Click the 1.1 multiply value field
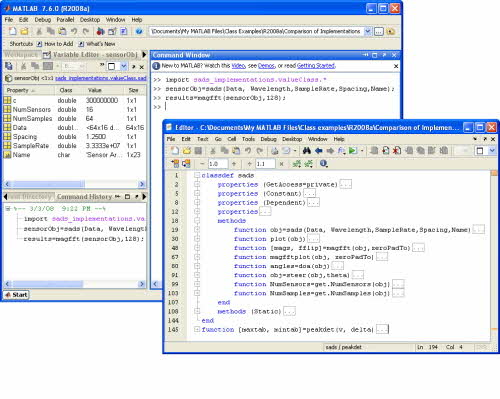The height and width of the screenshot is (399, 500). click(x=265, y=164)
